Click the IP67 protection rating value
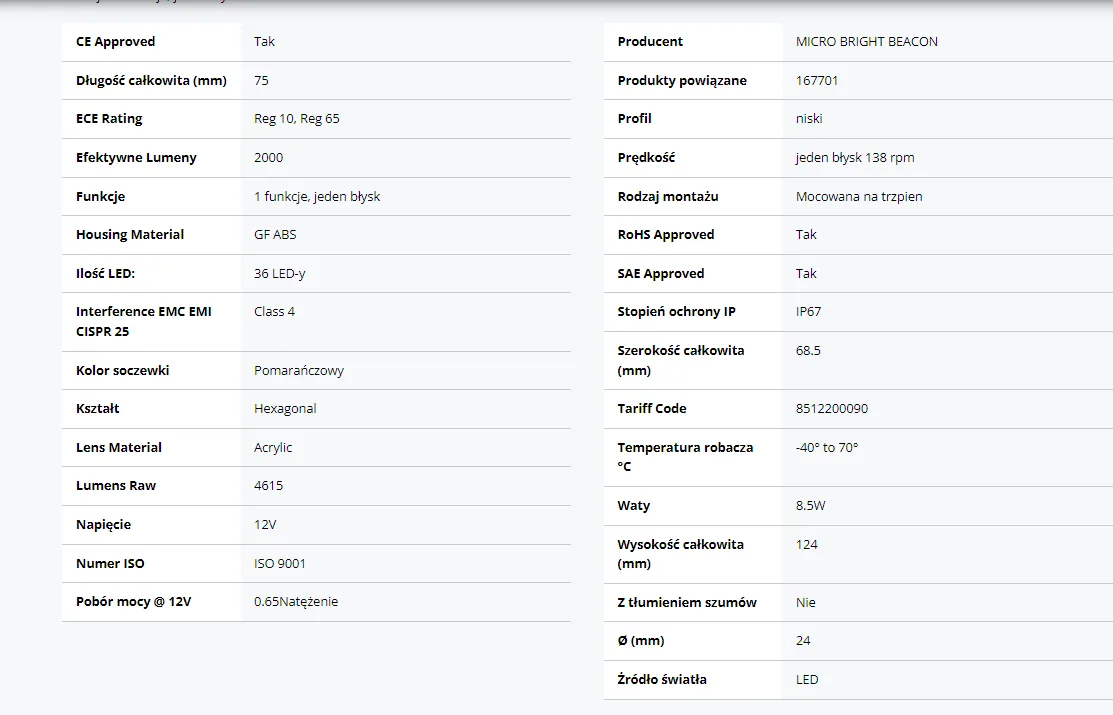 pyautogui.click(x=808, y=312)
